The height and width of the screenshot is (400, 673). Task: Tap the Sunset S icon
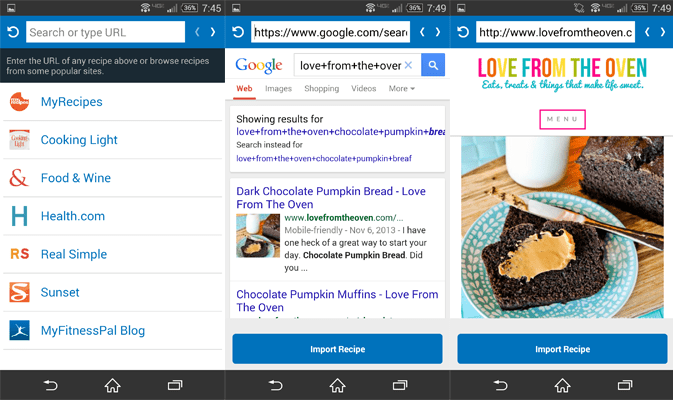coord(19,292)
